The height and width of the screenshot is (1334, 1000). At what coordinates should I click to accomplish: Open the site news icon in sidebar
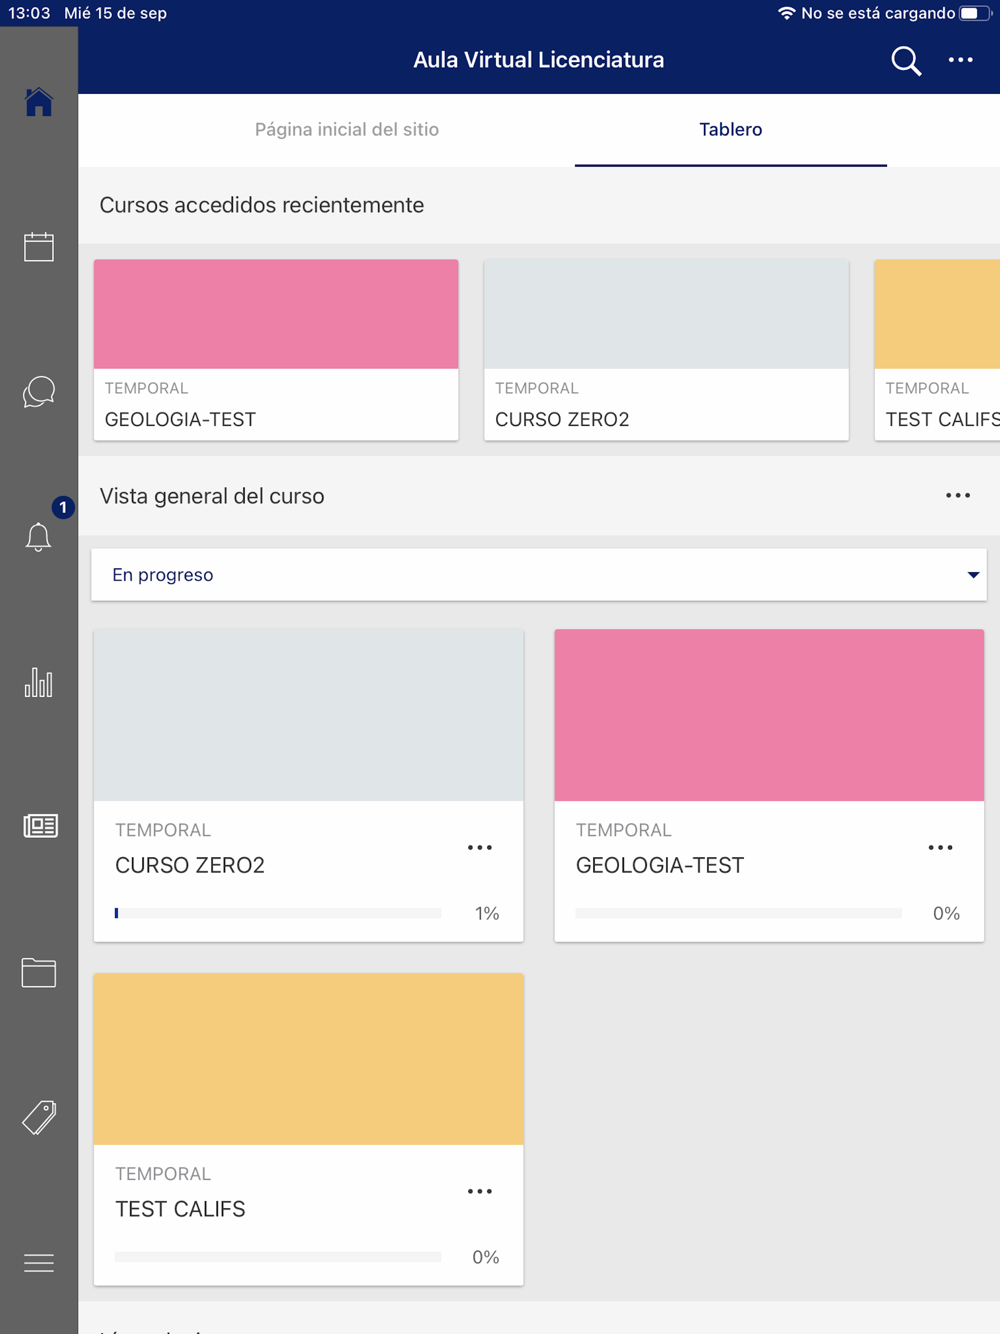40,826
